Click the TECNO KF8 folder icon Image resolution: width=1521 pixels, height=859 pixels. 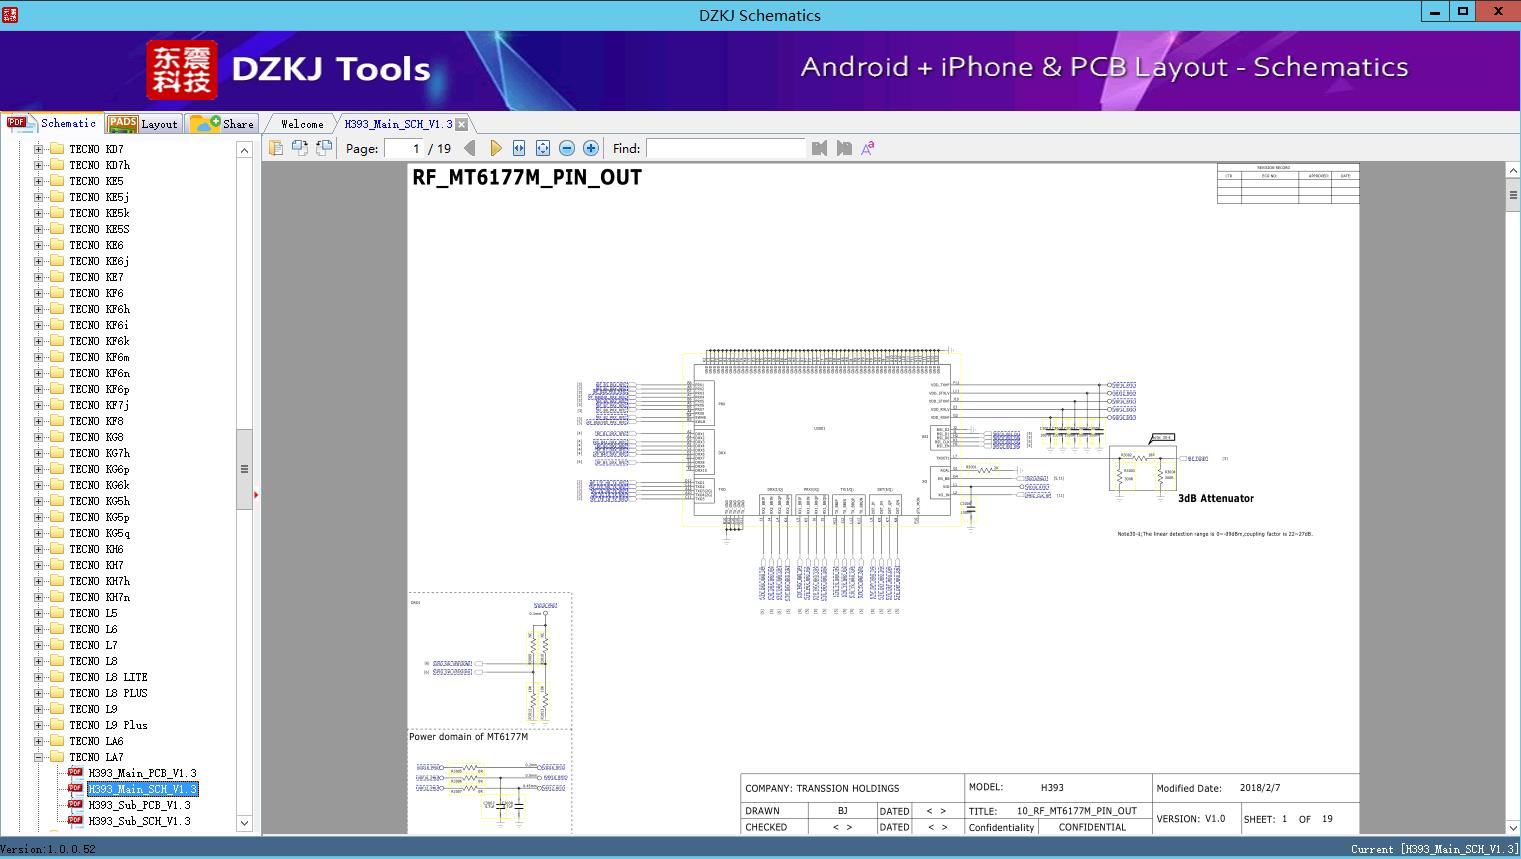coord(57,421)
